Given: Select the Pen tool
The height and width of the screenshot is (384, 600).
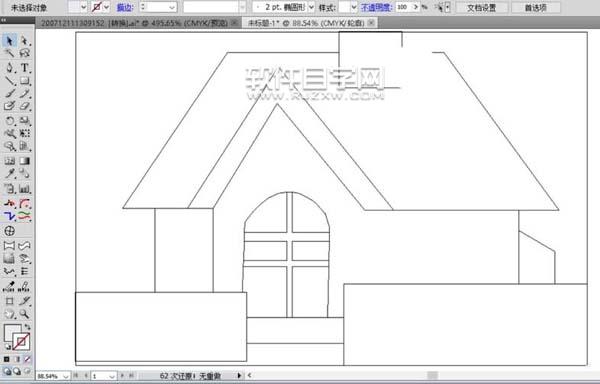Looking at the screenshot, I should click(x=9, y=68).
